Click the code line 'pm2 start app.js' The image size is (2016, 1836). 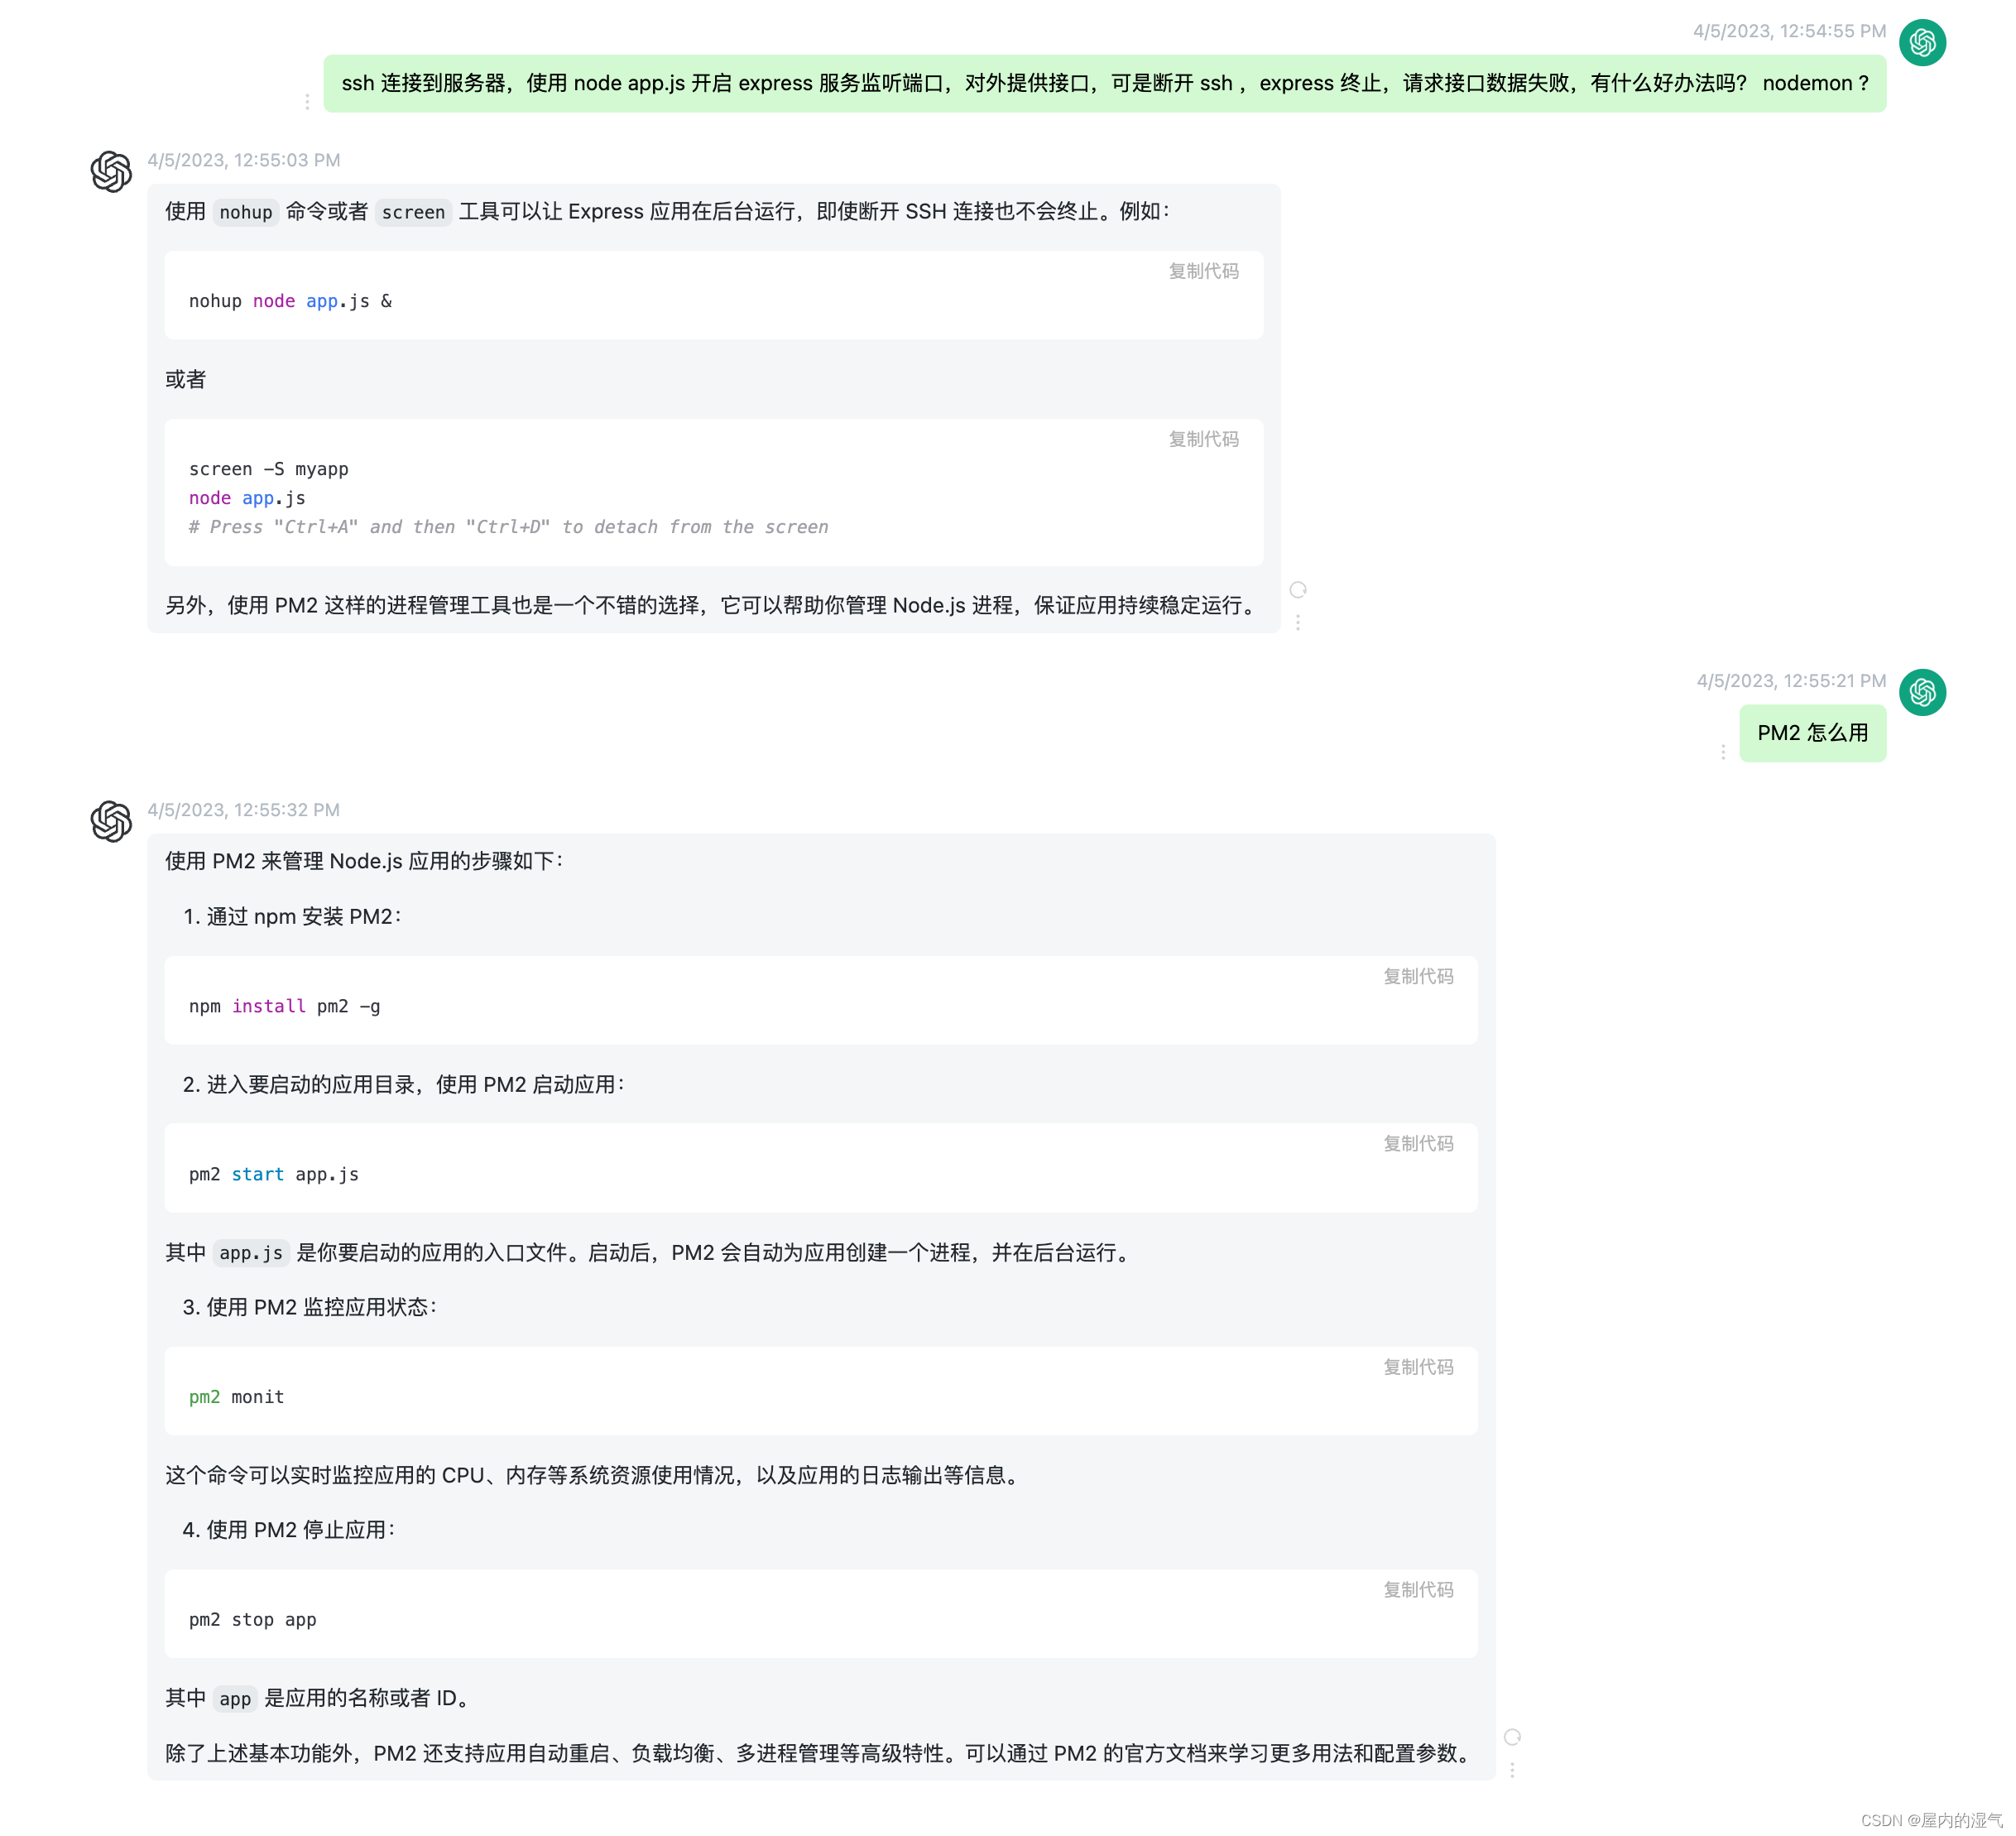pyautogui.click(x=273, y=1174)
